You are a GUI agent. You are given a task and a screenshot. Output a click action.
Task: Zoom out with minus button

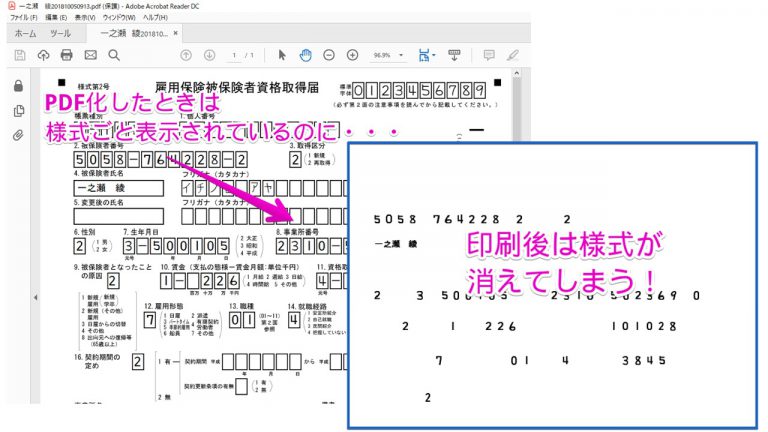click(329, 55)
